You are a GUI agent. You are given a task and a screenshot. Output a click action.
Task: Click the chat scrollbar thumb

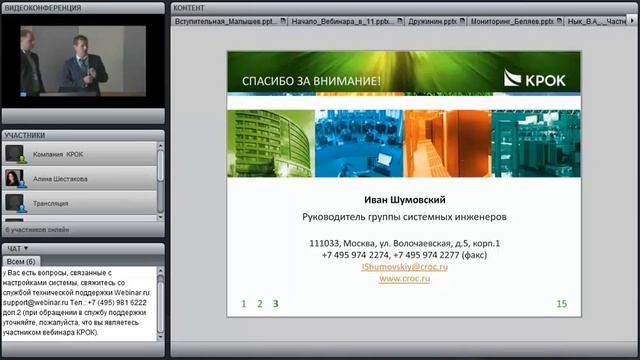(x=160, y=304)
